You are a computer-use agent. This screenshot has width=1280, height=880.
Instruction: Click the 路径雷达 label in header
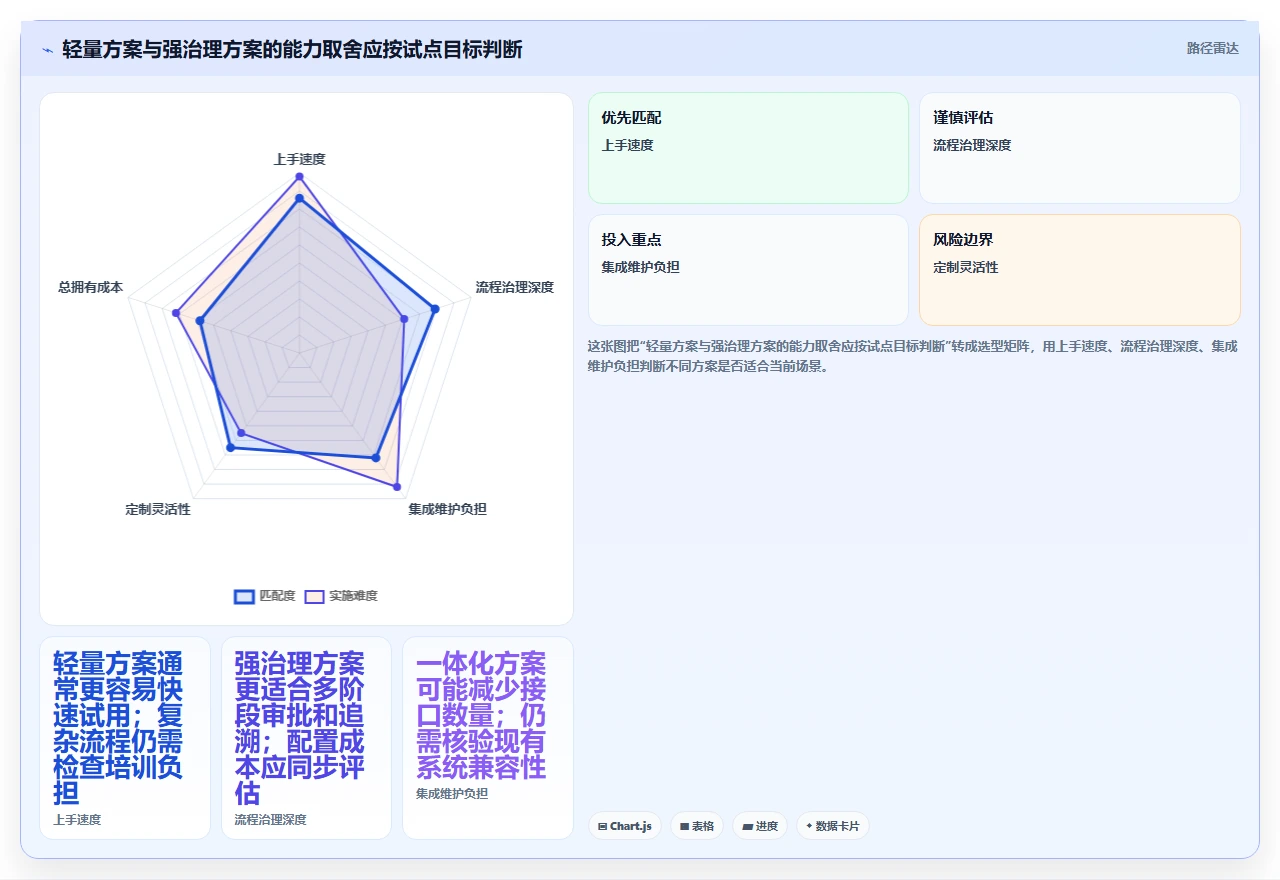coord(1212,48)
